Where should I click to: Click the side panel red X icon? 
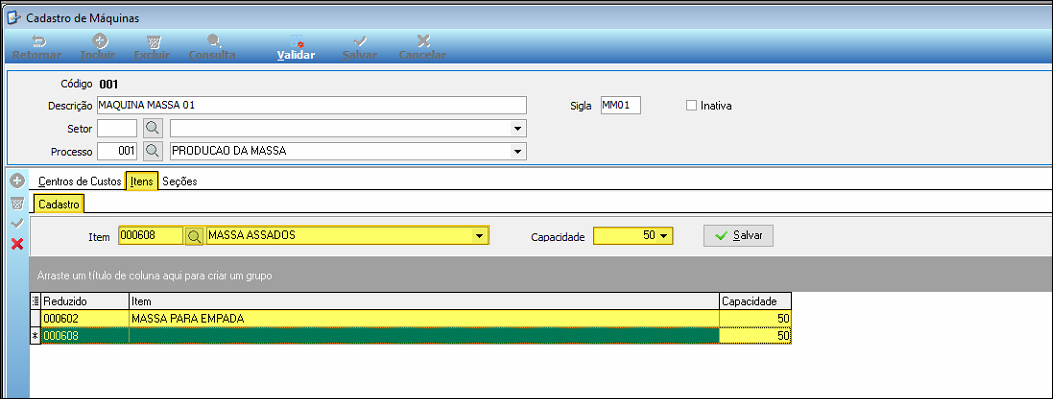(x=17, y=244)
